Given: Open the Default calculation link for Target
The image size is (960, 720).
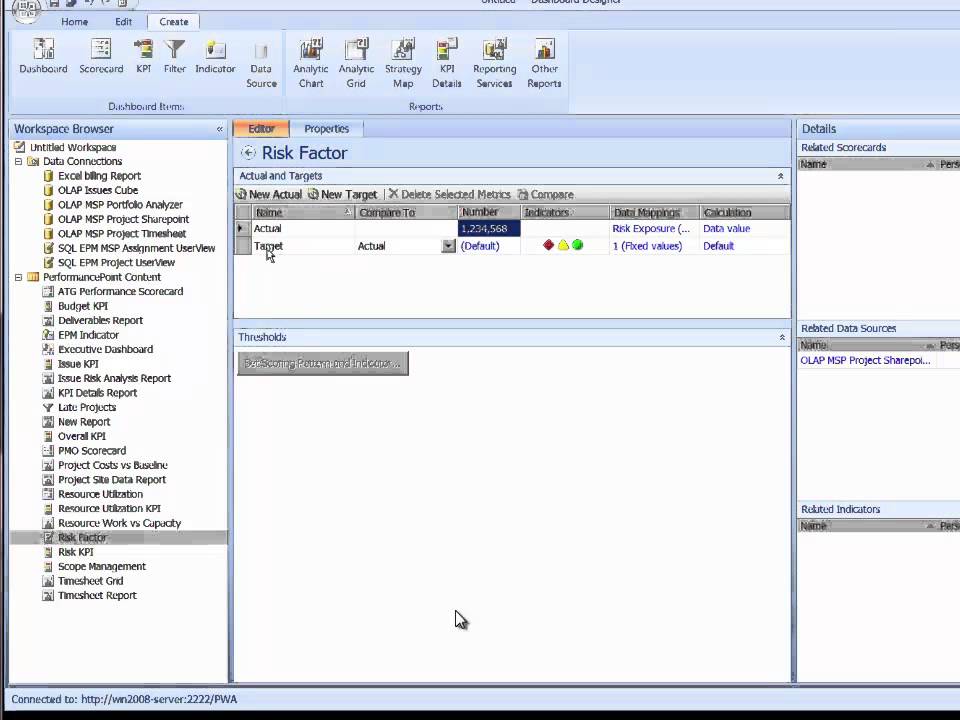Looking at the screenshot, I should 718,246.
